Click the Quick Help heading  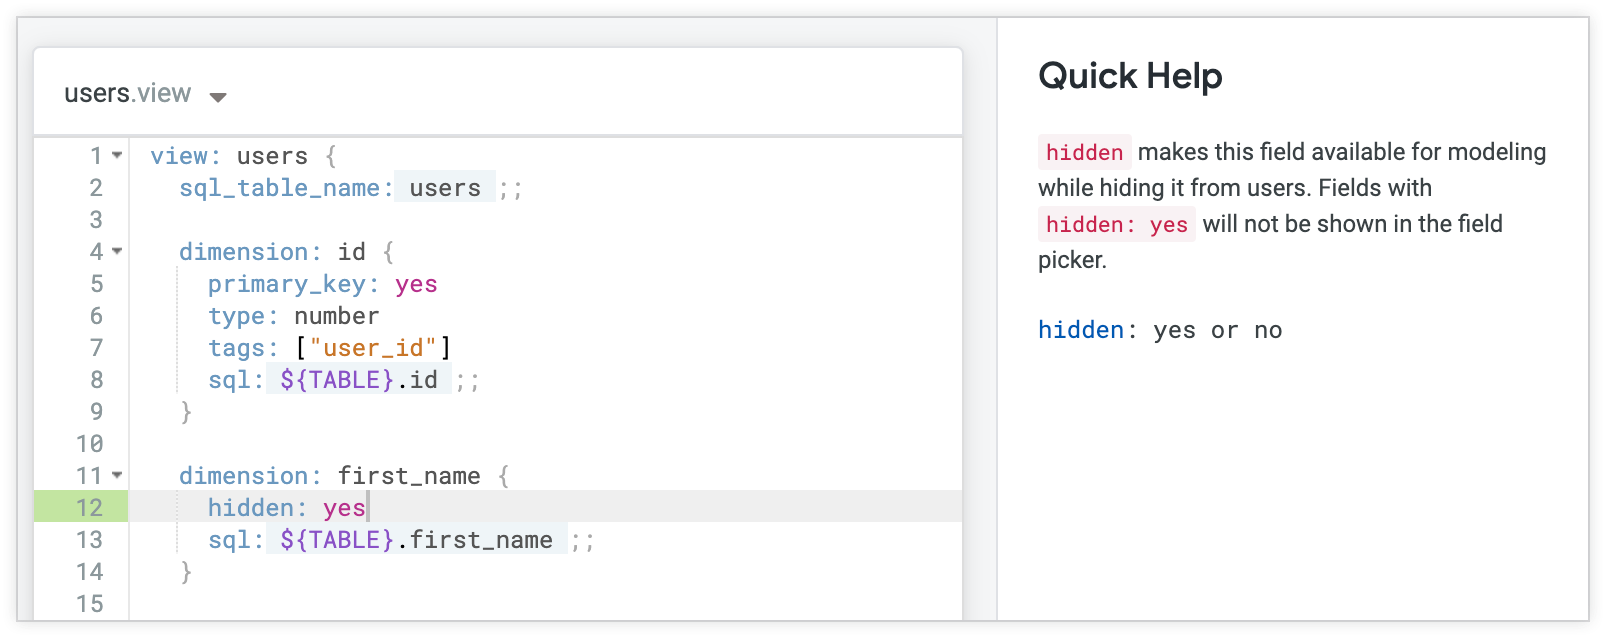tap(1130, 76)
